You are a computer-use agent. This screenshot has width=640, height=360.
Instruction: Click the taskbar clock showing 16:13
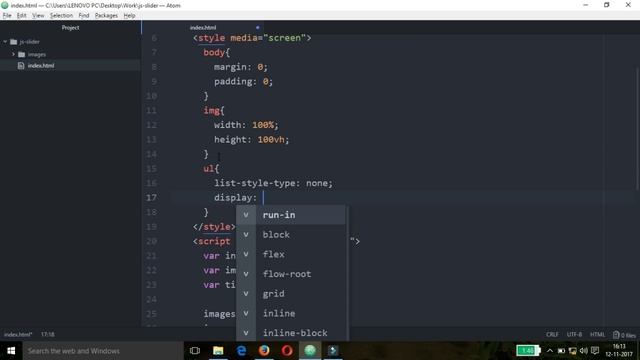(x=619, y=350)
